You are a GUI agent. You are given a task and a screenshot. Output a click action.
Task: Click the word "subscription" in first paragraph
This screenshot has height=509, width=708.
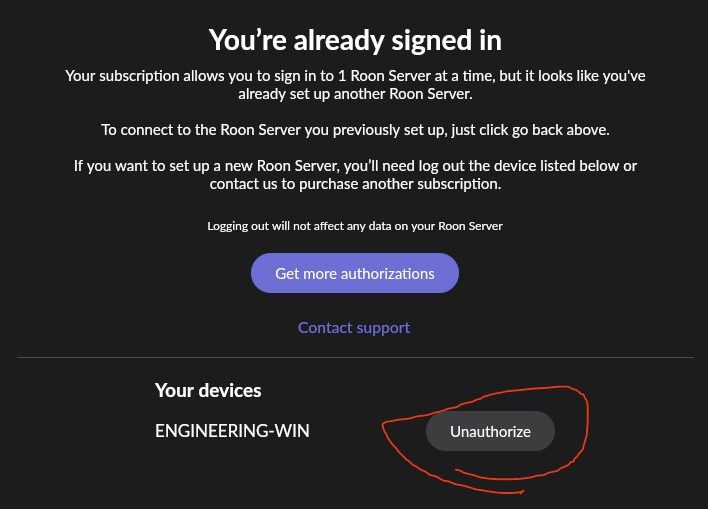[x=139, y=76]
